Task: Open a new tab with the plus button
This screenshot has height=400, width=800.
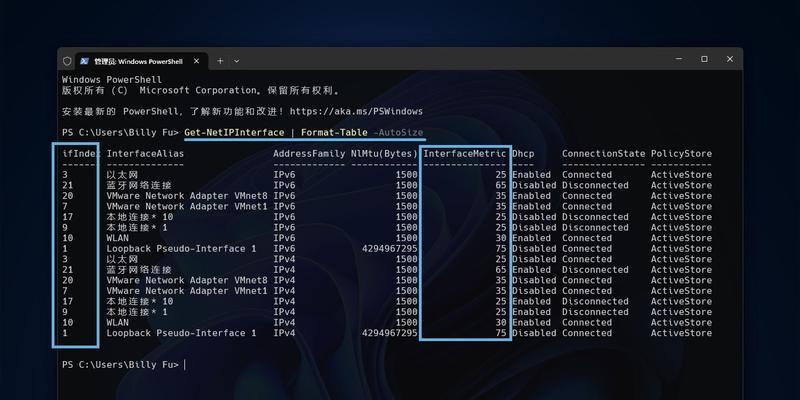Action: pyautogui.click(x=220, y=61)
